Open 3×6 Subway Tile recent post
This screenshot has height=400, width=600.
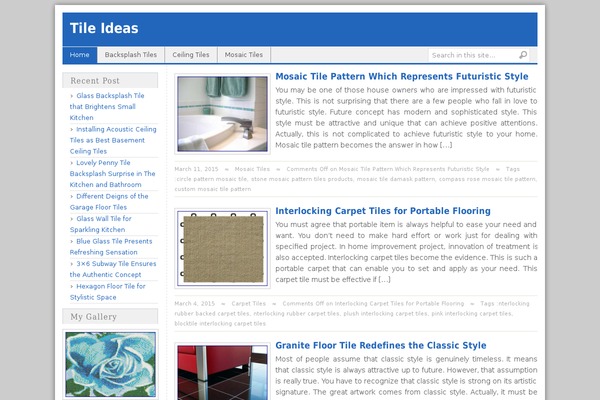click(x=113, y=269)
